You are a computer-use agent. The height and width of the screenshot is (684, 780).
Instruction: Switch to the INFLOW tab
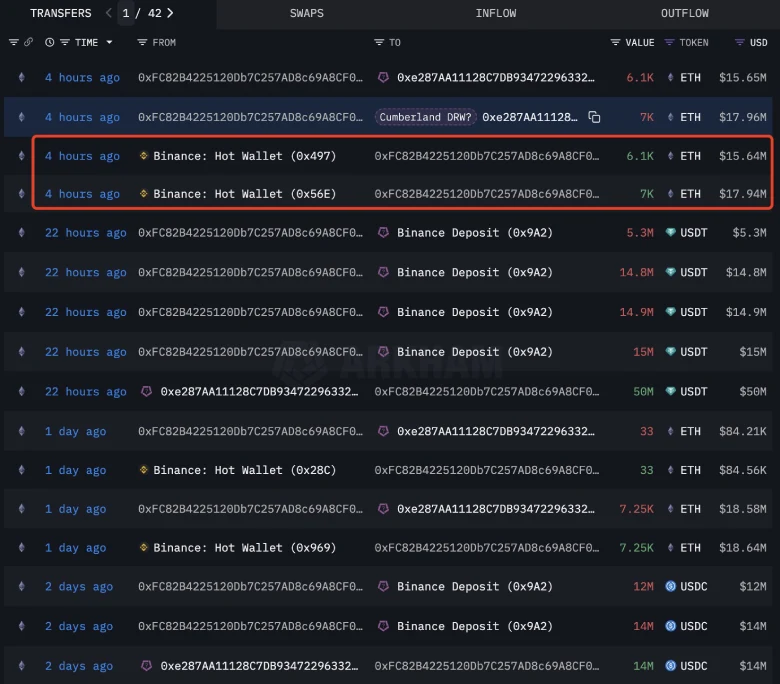[496, 13]
